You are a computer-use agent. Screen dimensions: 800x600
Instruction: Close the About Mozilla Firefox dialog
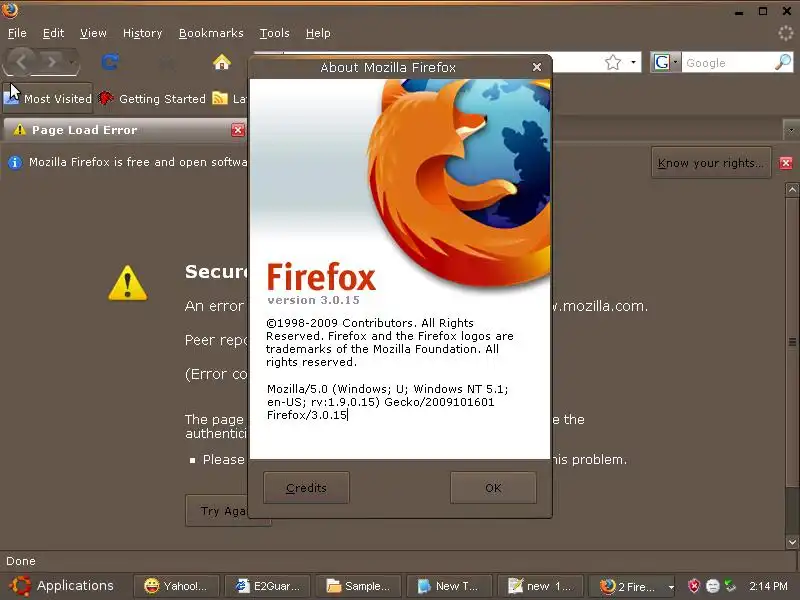pyautogui.click(x=537, y=67)
